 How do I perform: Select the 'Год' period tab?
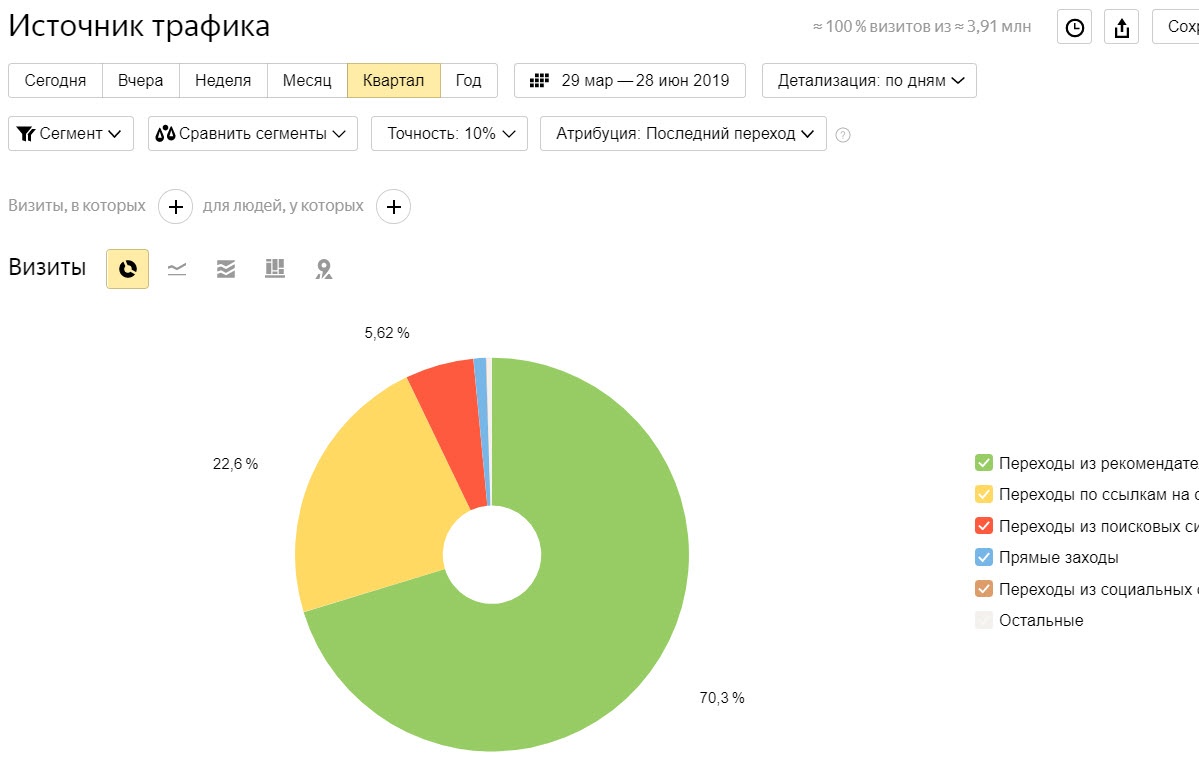(x=469, y=81)
